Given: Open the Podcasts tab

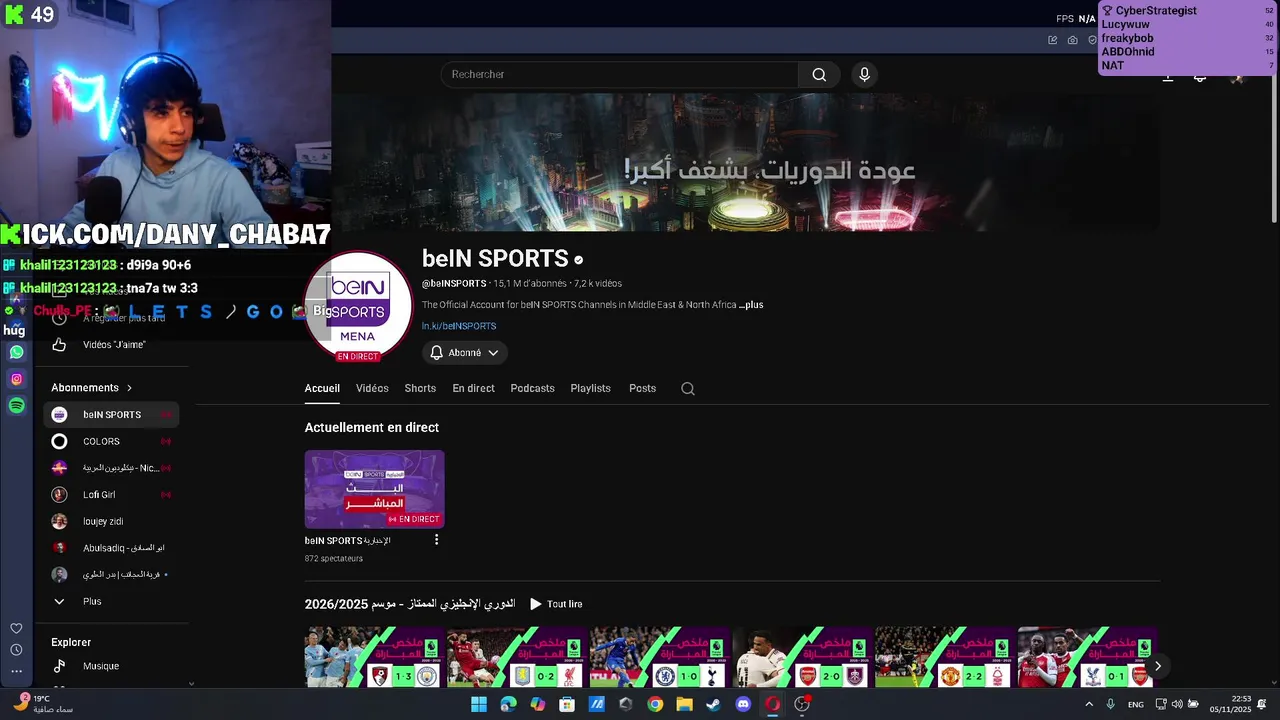Looking at the screenshot, I should (532, 388).
